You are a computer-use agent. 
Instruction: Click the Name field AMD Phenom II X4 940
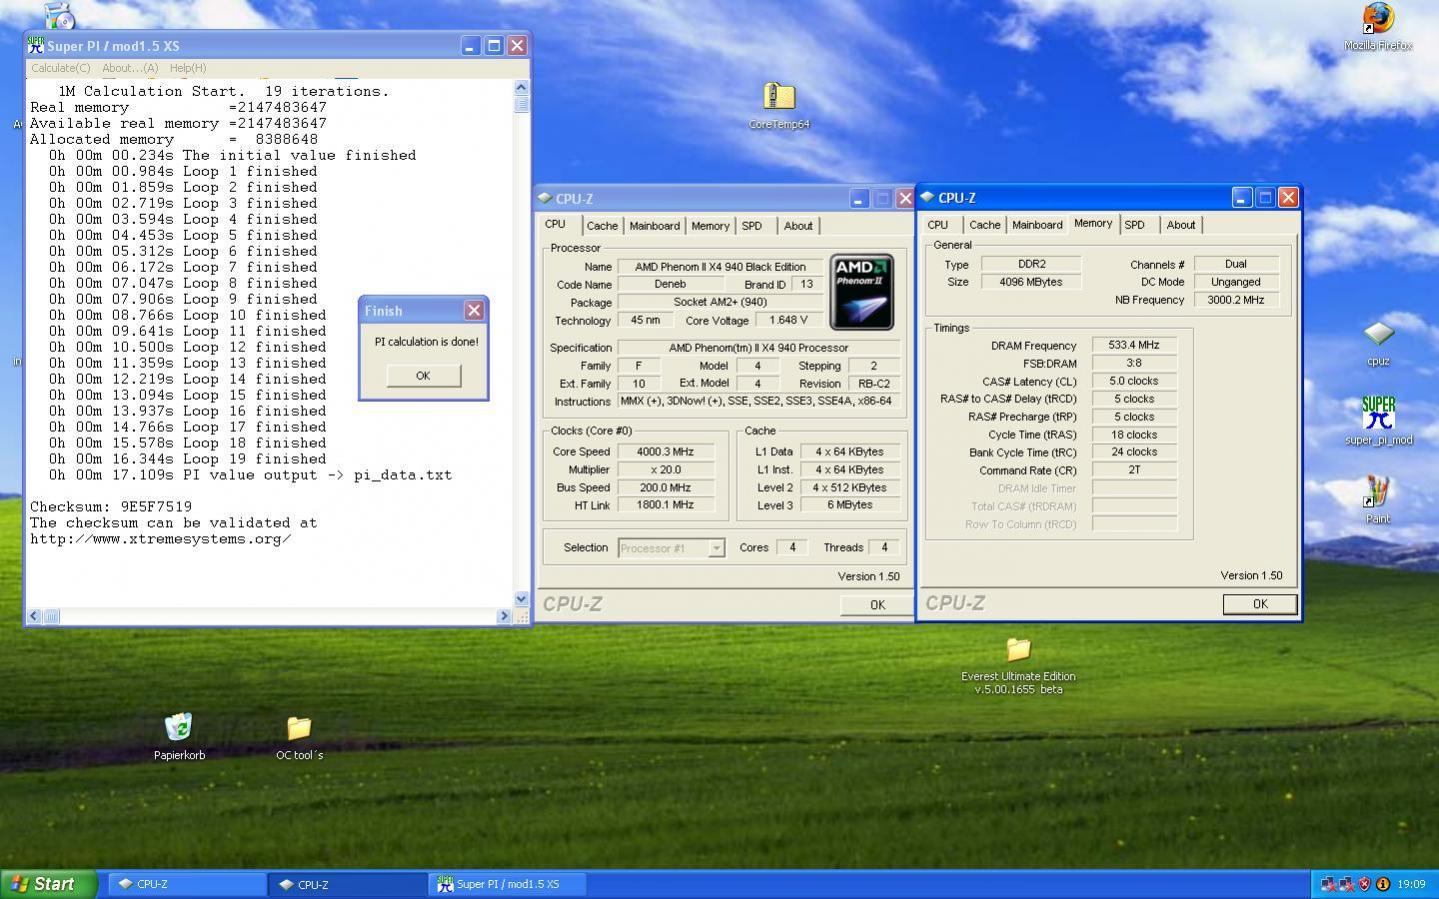click(x=720, y=267)
